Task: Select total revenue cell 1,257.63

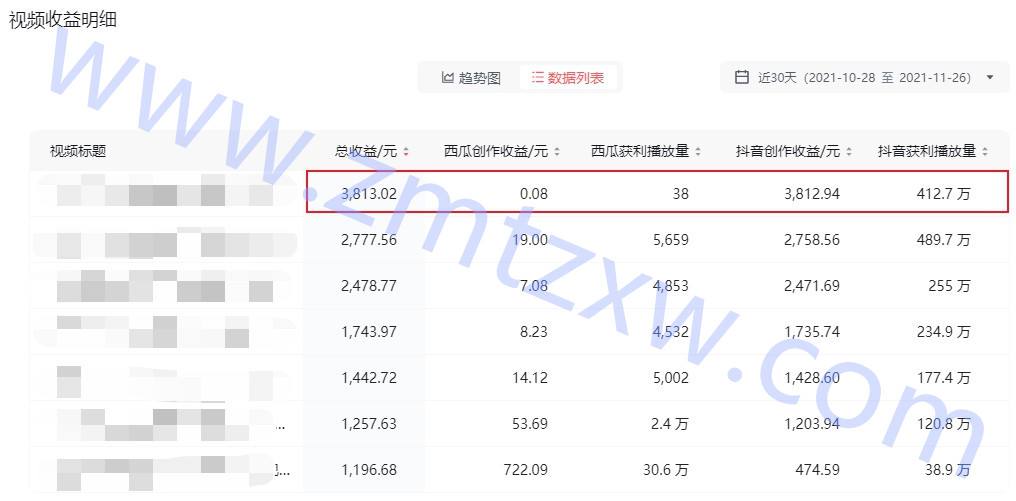Action: pyautogui.click(x=369, y=424)
